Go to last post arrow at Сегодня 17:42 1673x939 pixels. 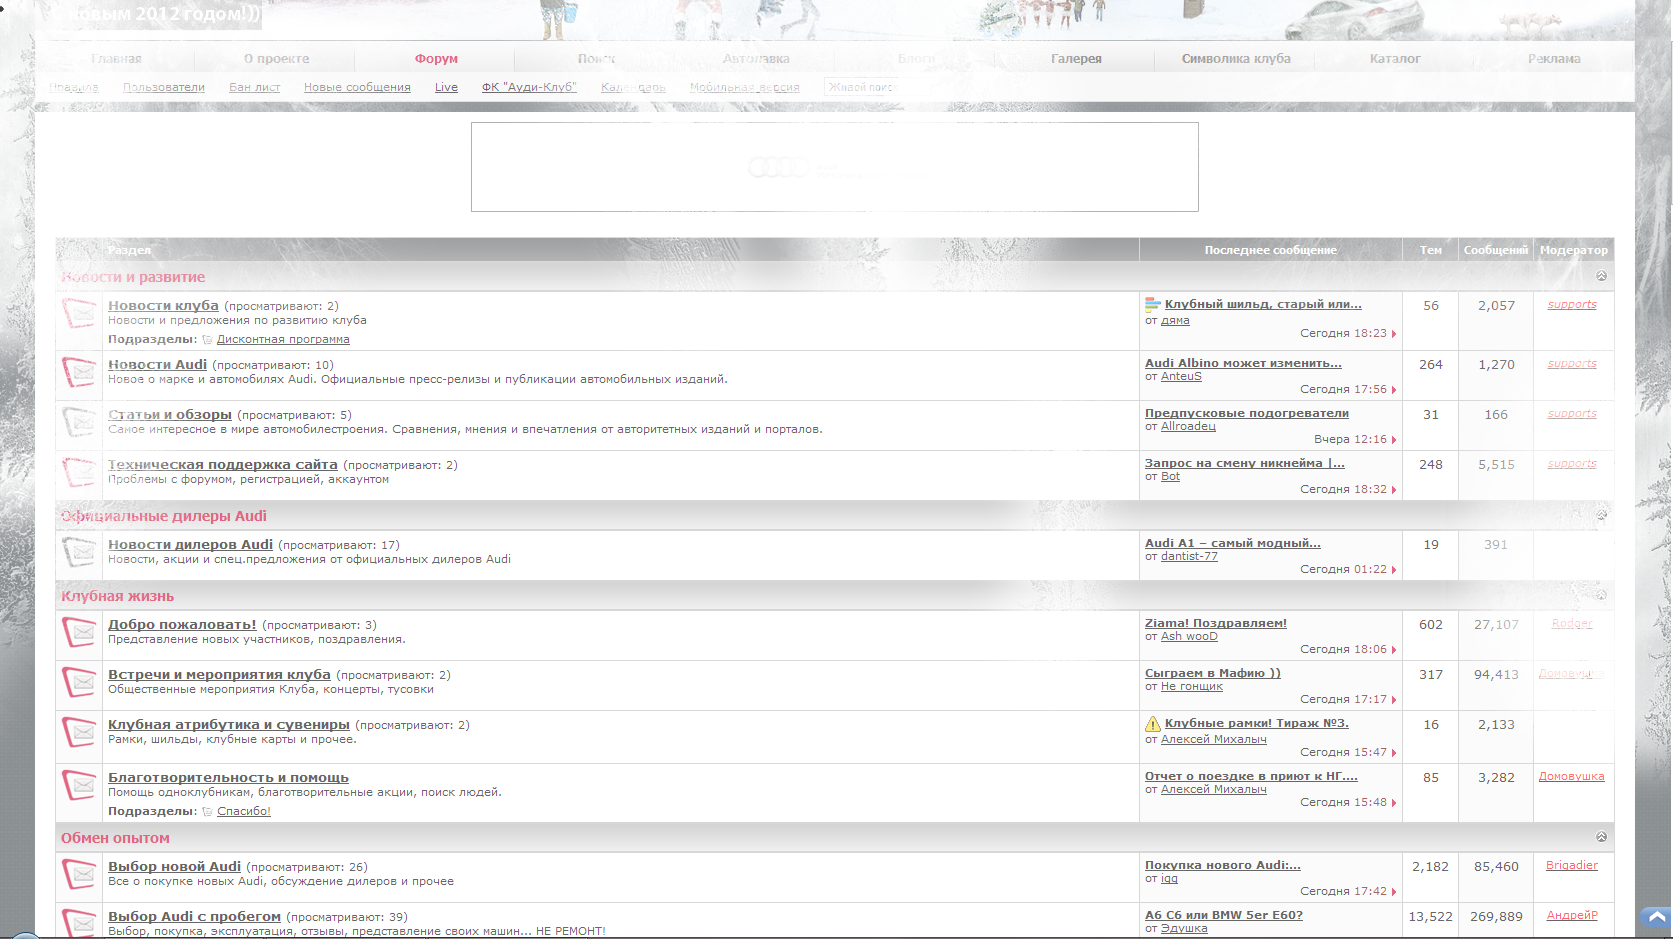coord(1394,892)
